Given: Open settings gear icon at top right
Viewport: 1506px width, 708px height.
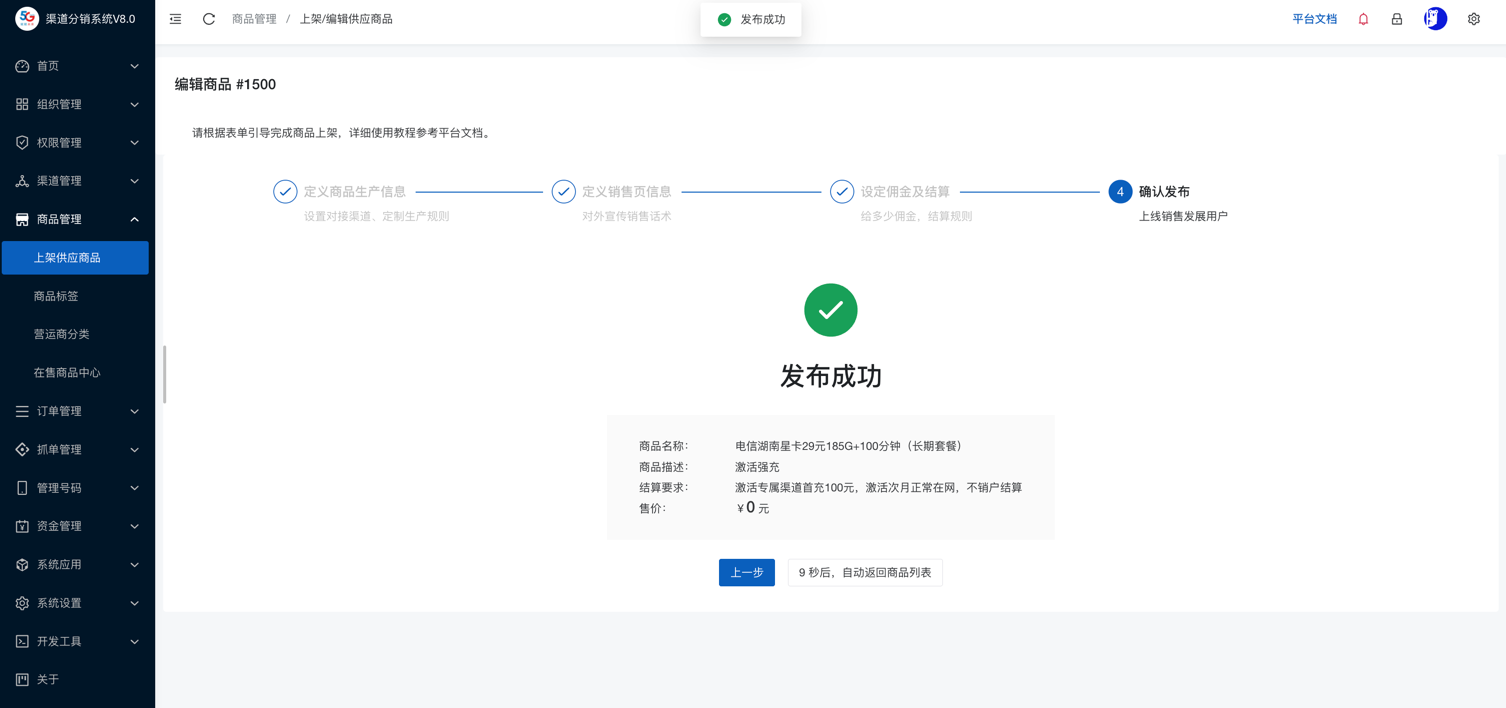Looking at the screenshot, I should tap(1473, 19).
